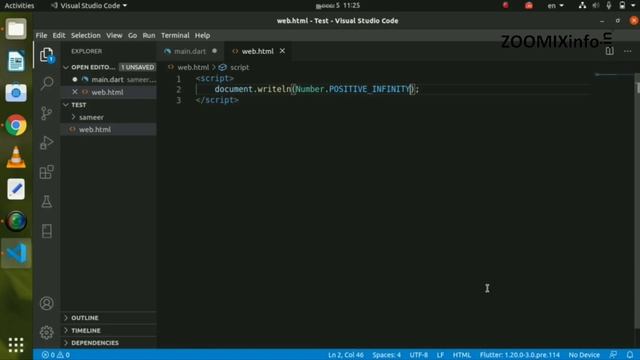Select web.html file in TEST folder

click(109, 129)
